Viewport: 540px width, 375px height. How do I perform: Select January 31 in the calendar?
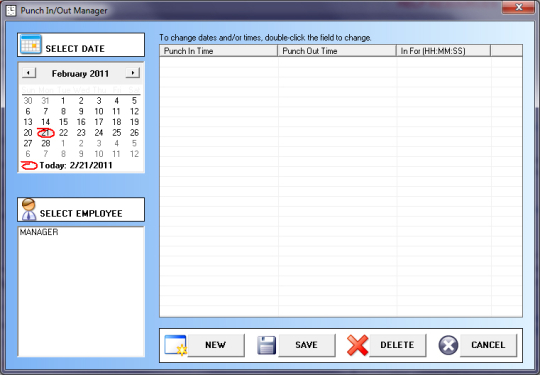click(45, 101)
